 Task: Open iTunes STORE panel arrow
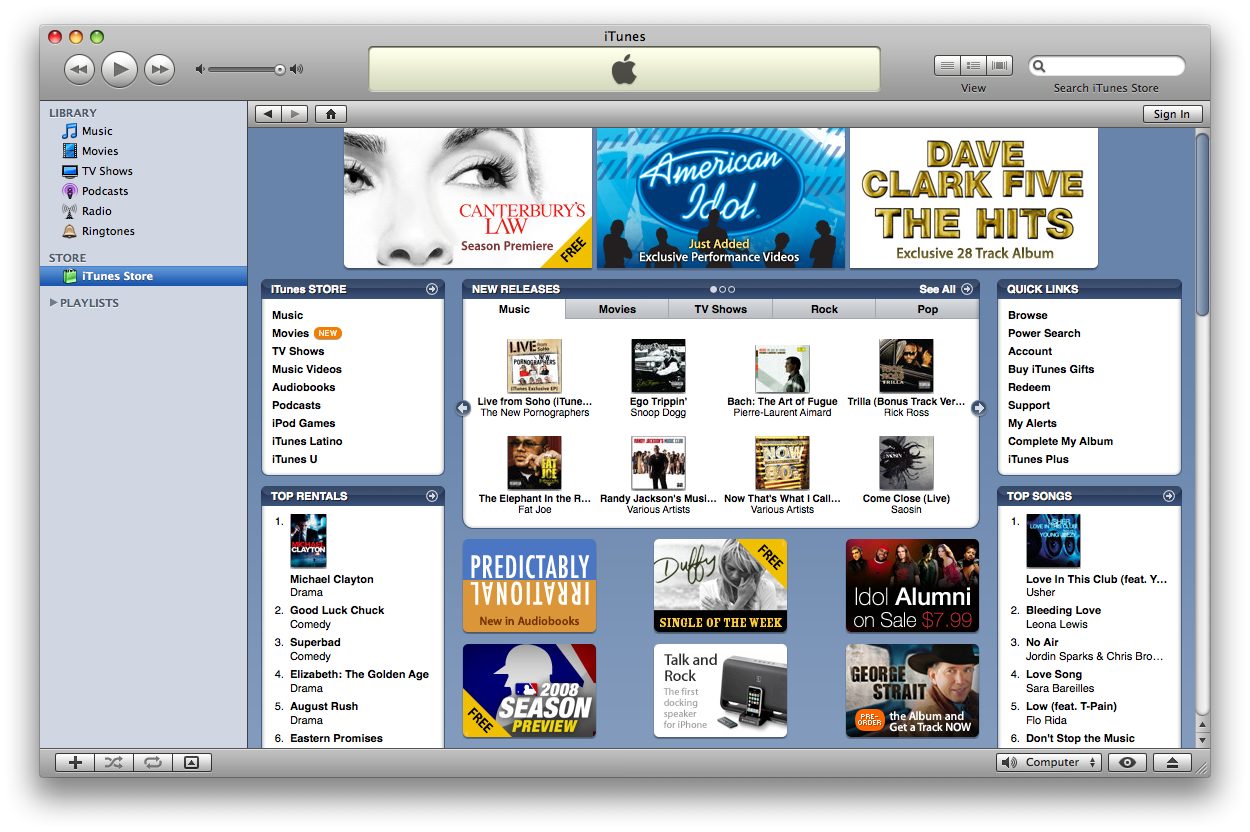(431, 289)
